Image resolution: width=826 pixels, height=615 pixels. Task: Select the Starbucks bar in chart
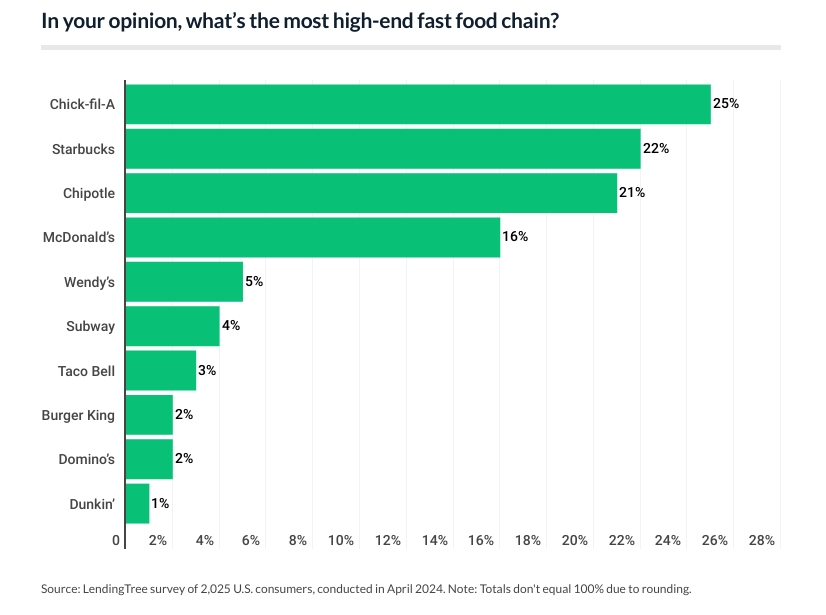point(382,149)
